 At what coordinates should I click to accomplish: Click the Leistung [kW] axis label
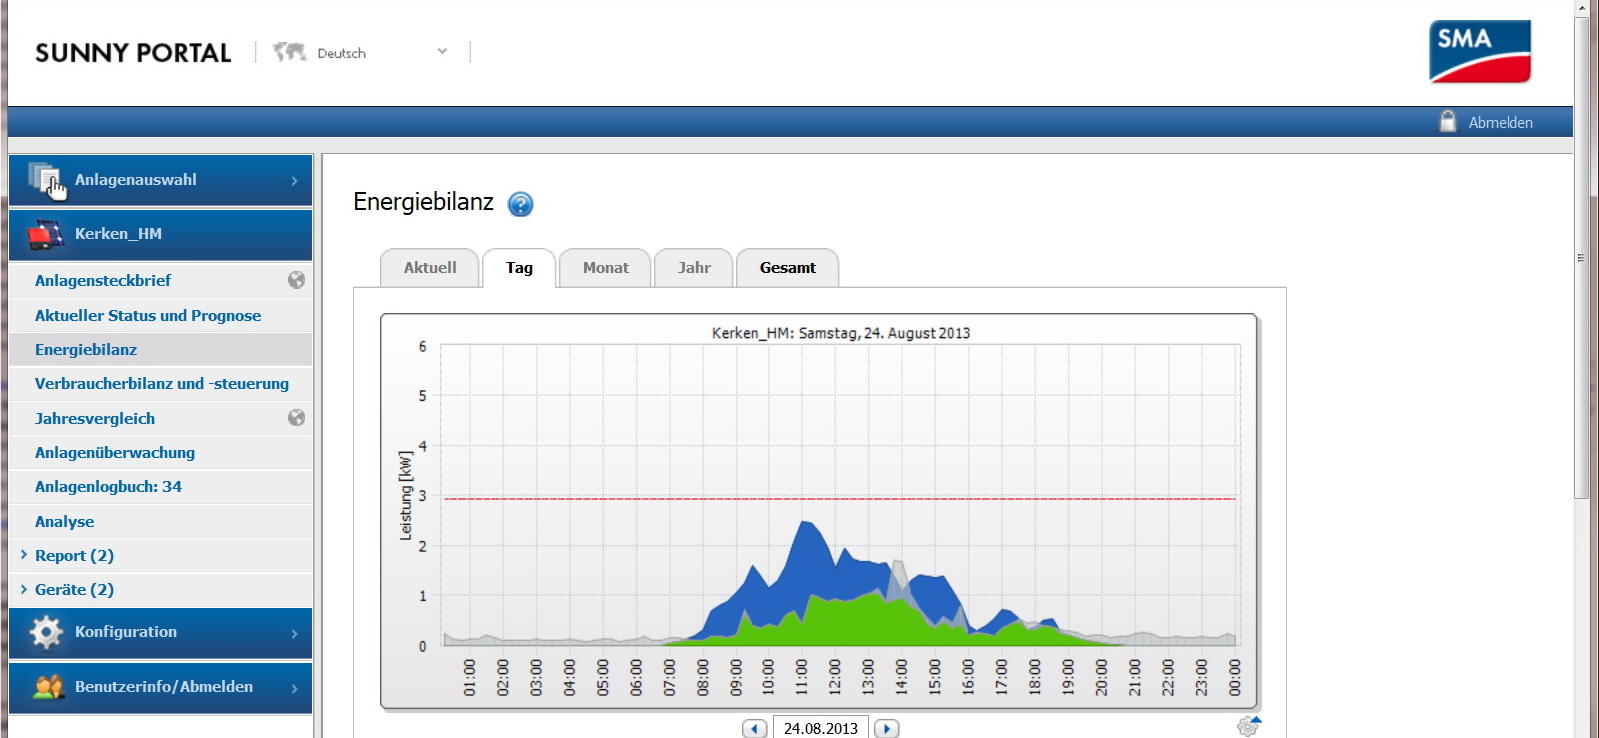coord(405,495)
